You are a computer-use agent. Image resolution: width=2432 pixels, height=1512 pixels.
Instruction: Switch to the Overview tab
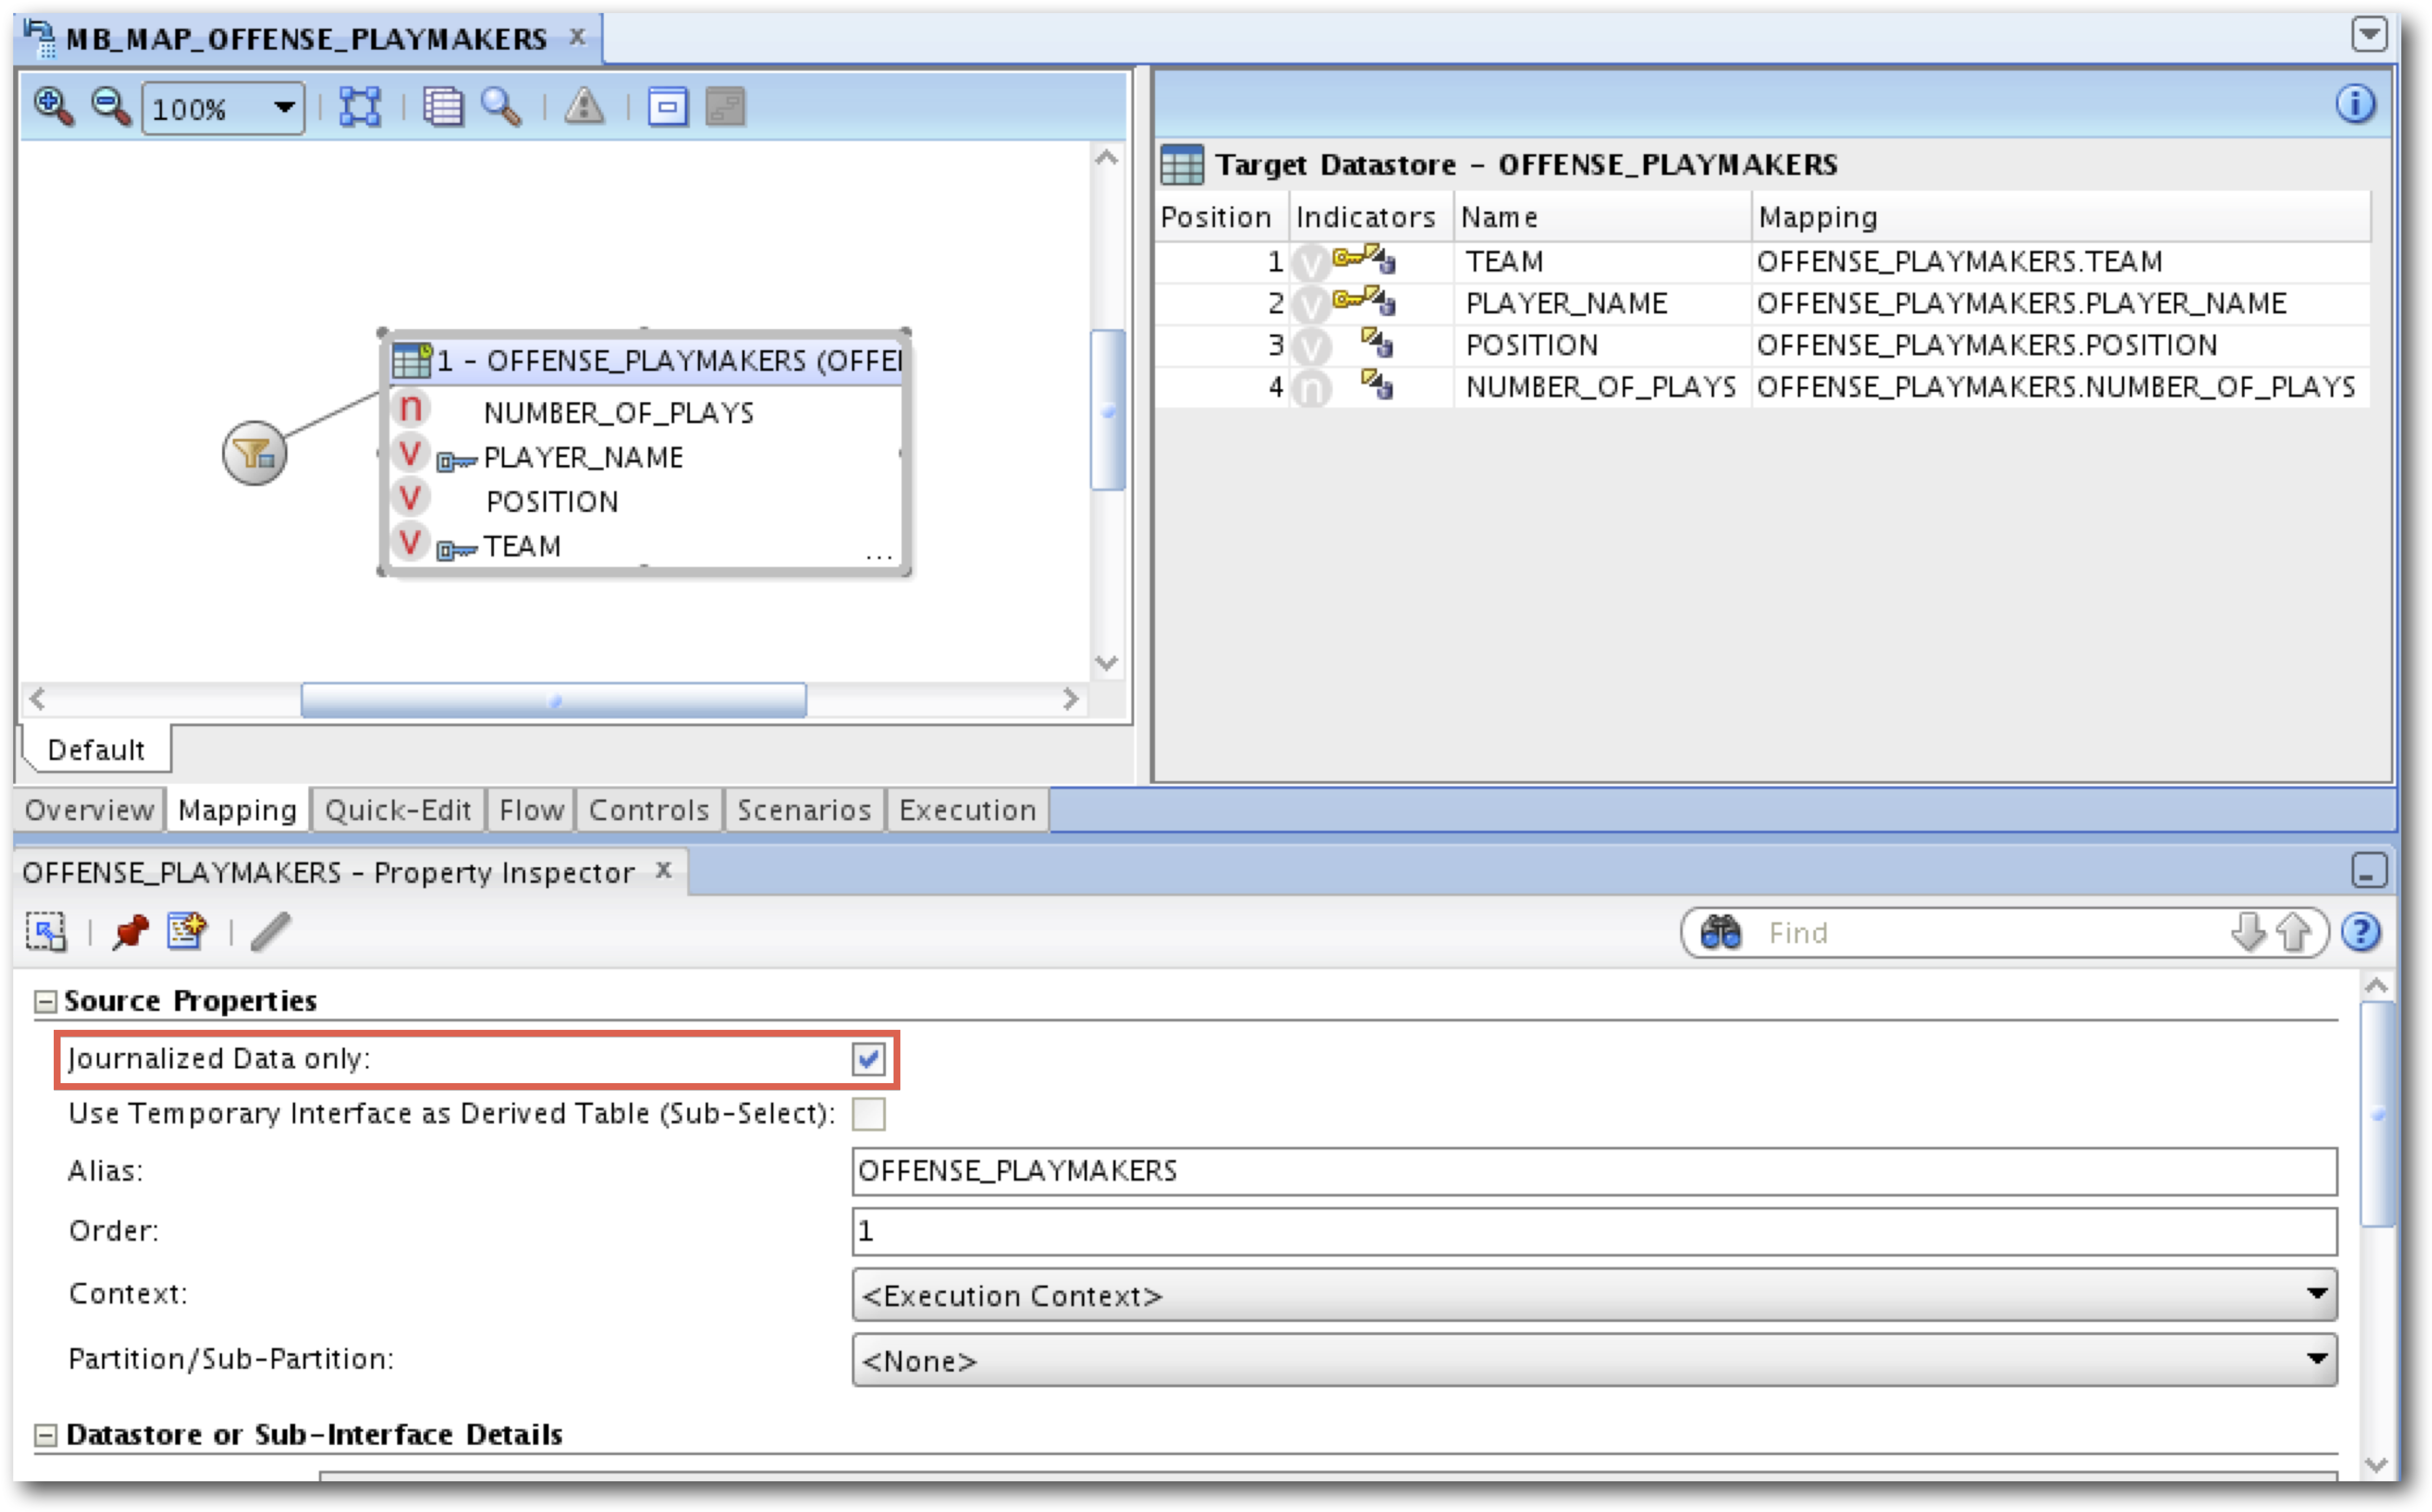pos(89,810)
